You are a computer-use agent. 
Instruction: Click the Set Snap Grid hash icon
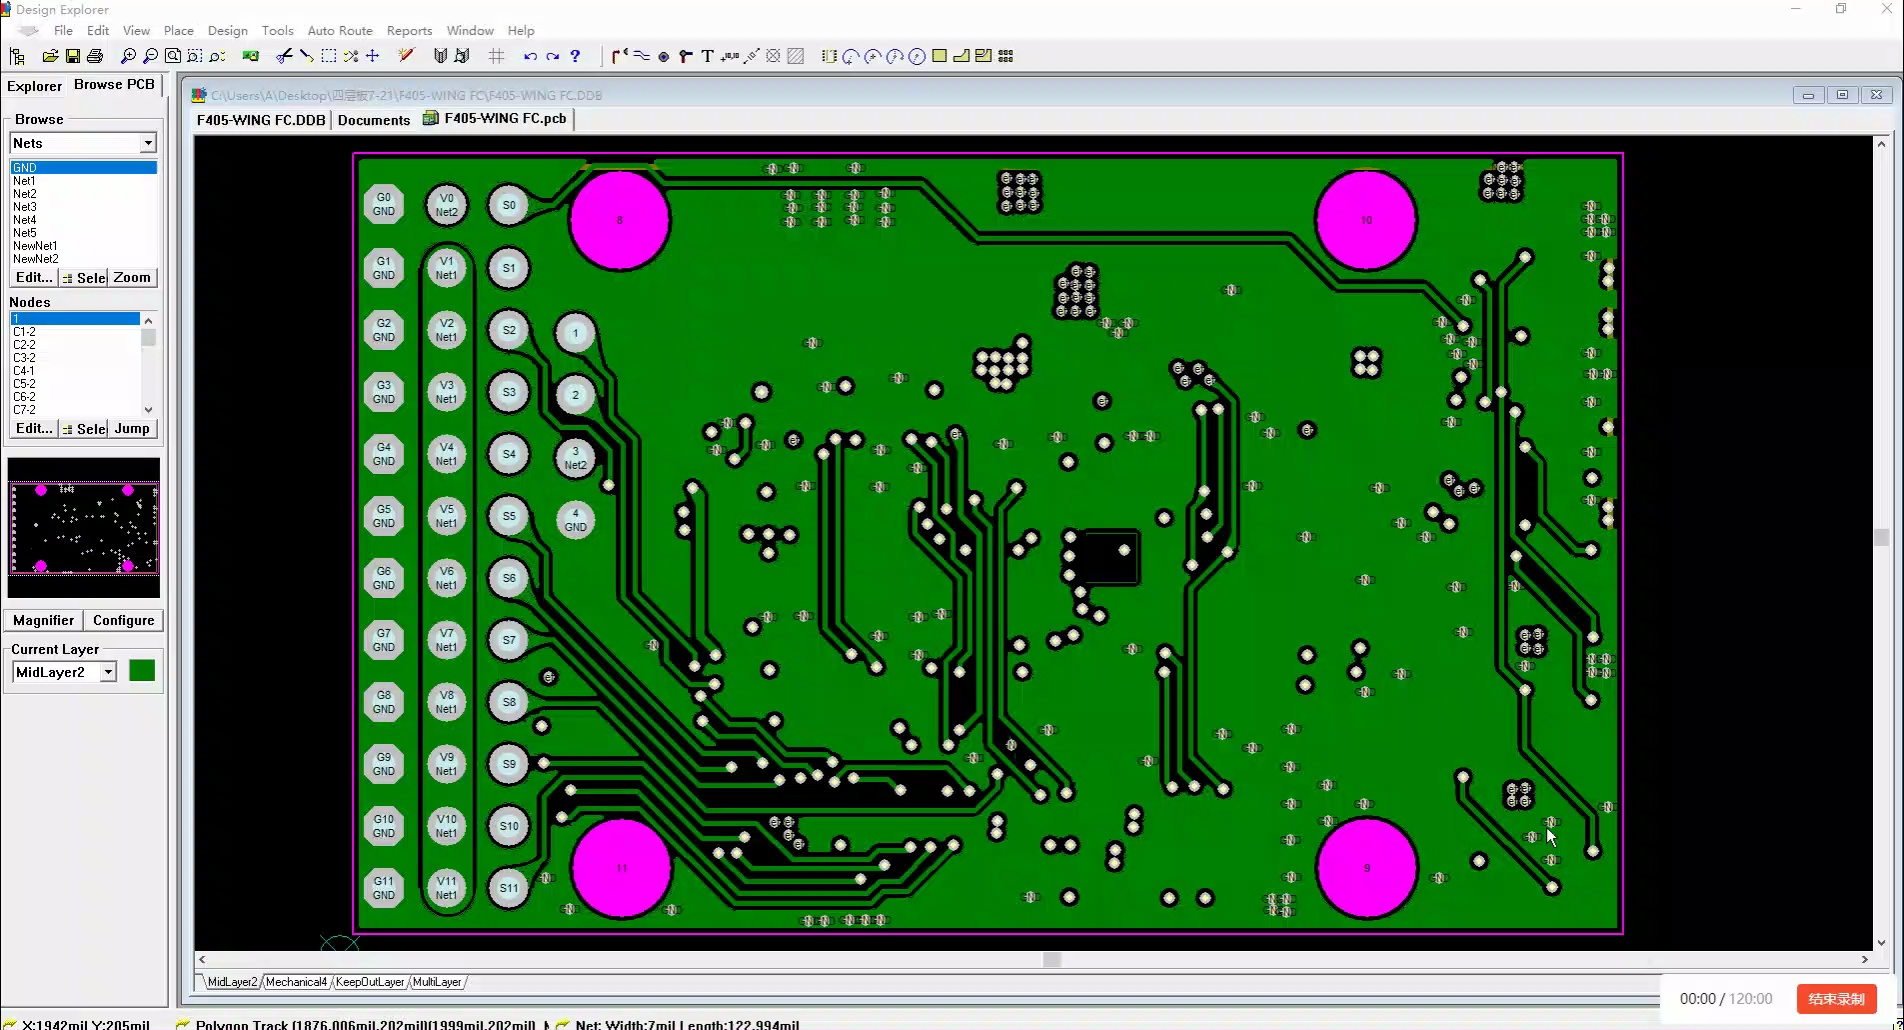pos(496,56)
